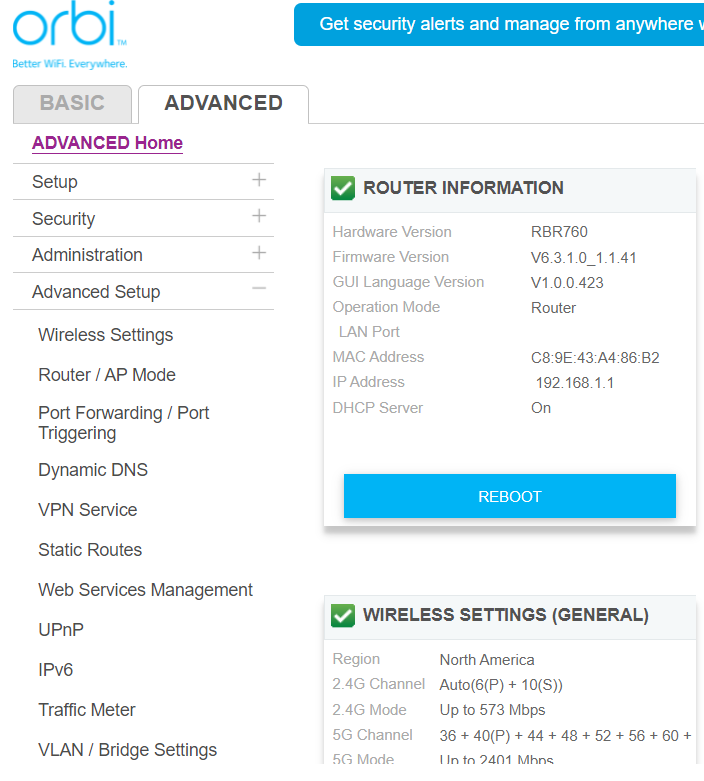Go to Router / AP Mode
Image resolution: width=704 pixels, height=781 pixels.
click(106, 375)
